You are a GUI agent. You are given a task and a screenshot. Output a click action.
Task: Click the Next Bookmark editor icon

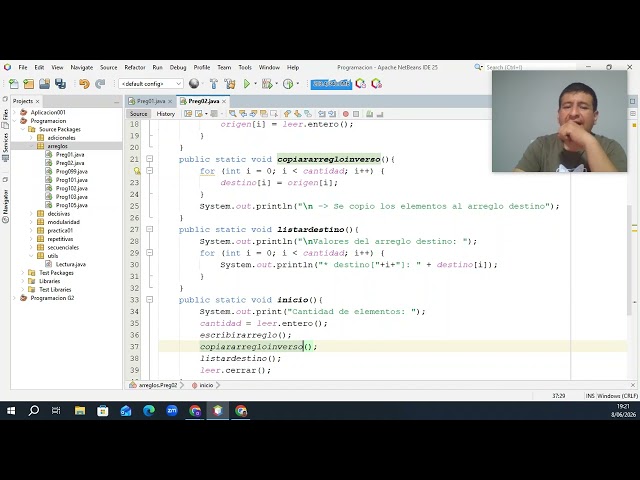298,114
